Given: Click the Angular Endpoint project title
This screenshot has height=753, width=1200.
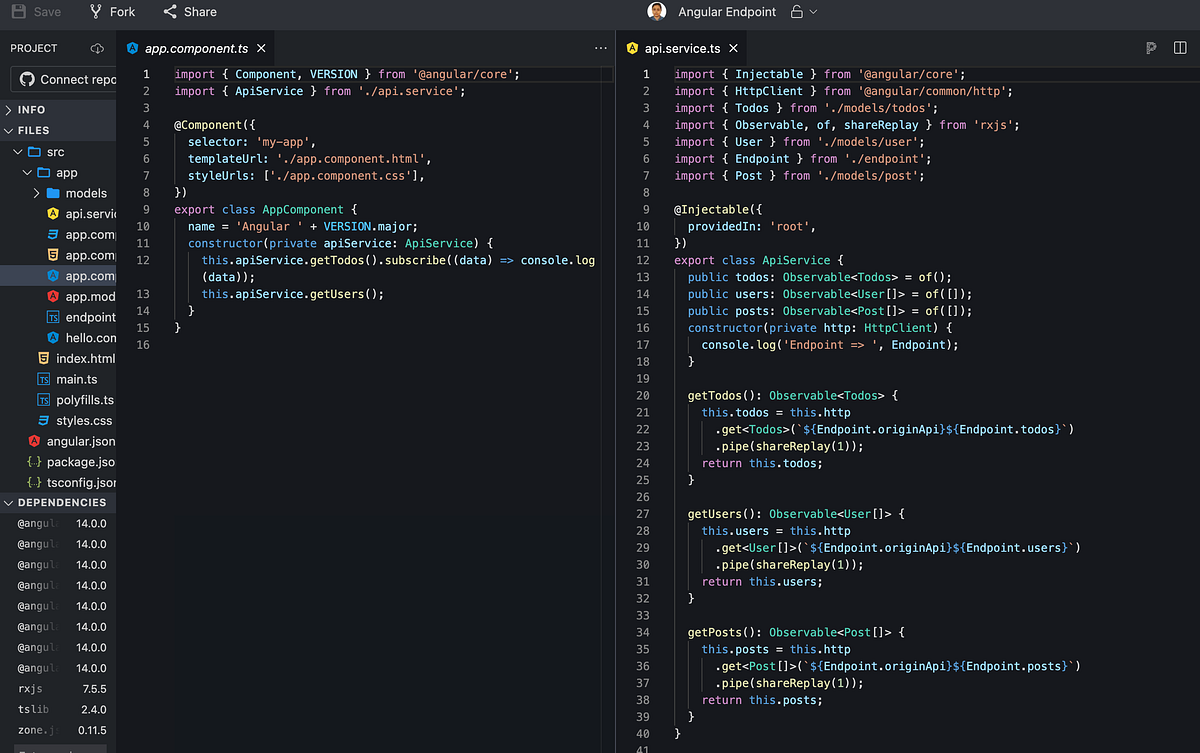Looking at the screenshot, I should pyautogui.click(x=727, y=12).
